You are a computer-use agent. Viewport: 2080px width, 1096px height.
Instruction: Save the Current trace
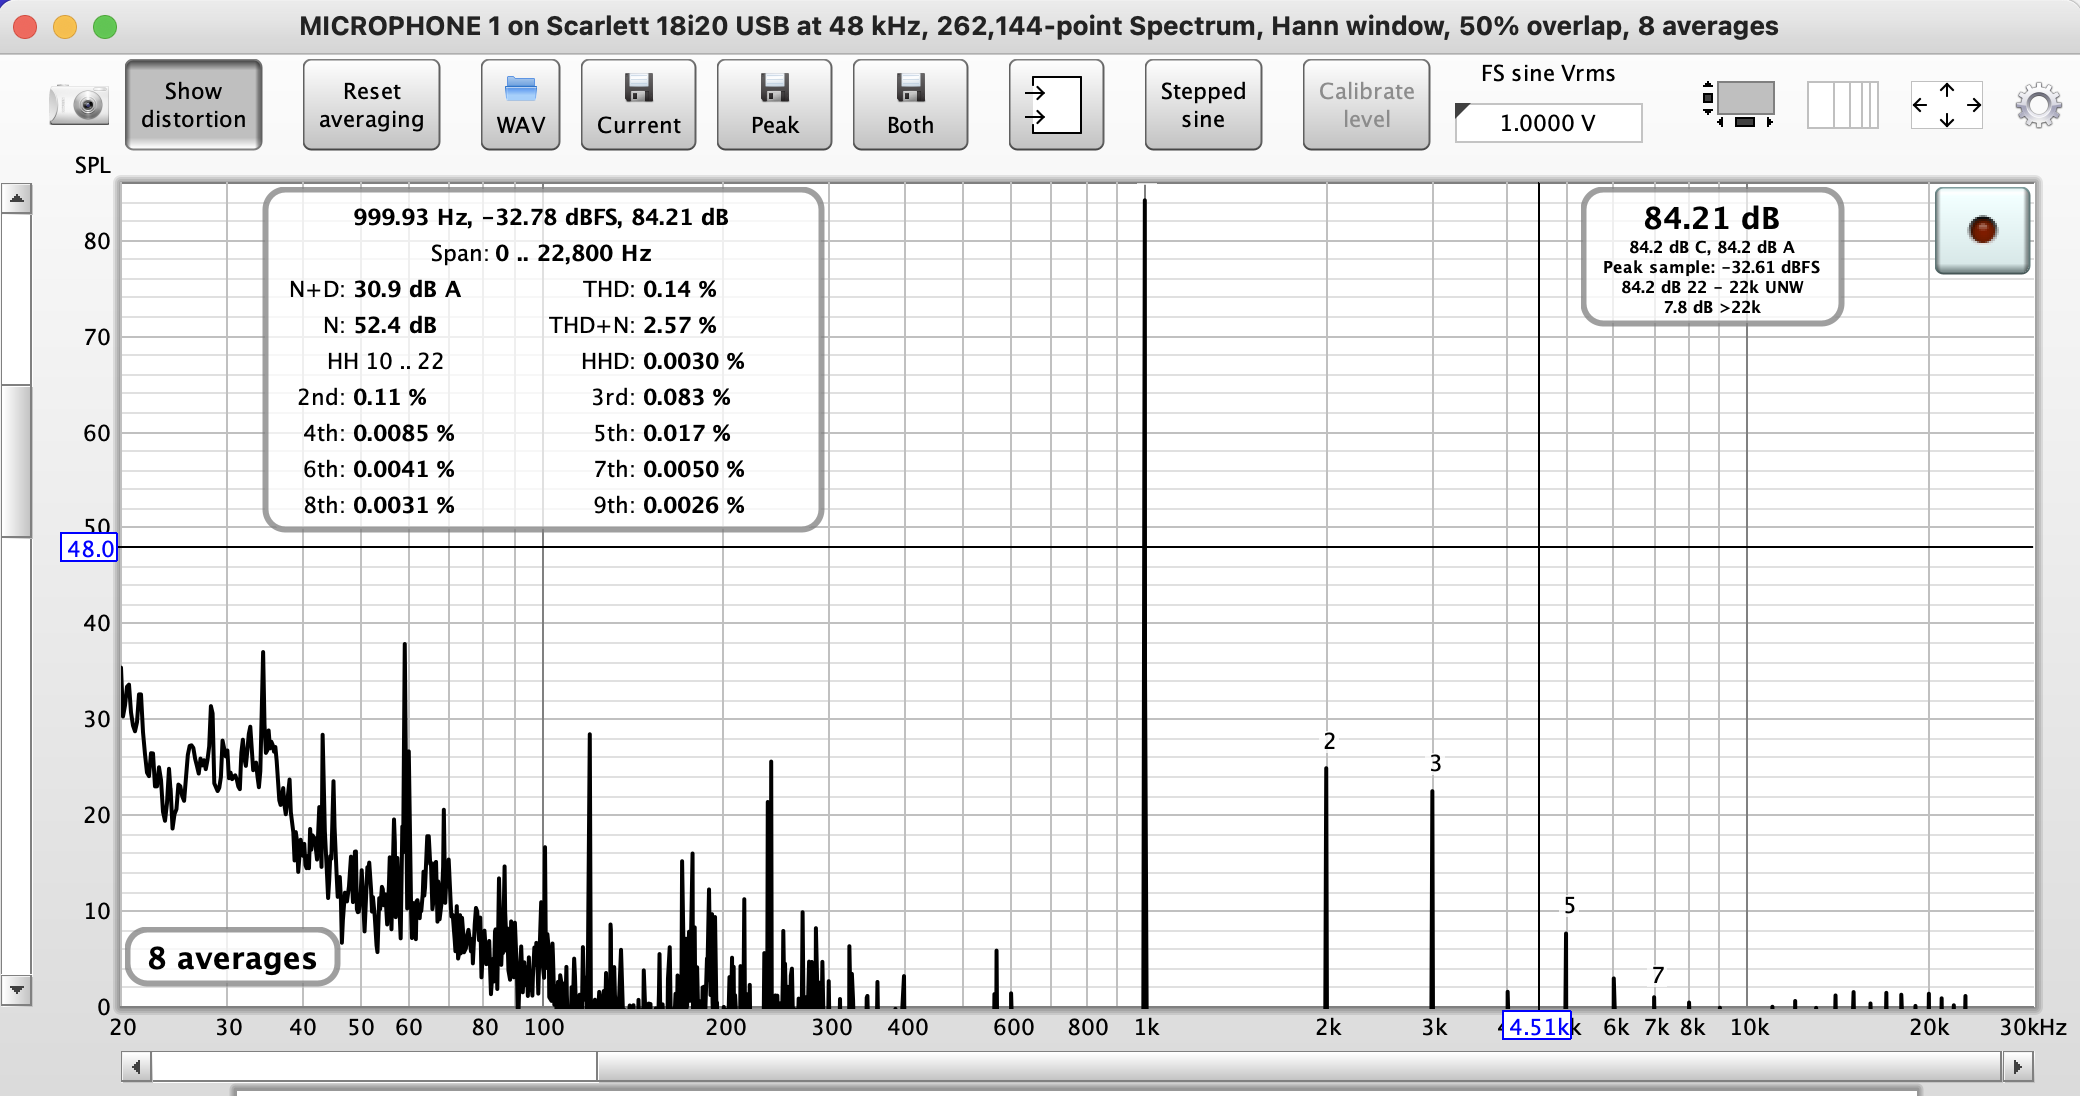click(x=638, y=105)
